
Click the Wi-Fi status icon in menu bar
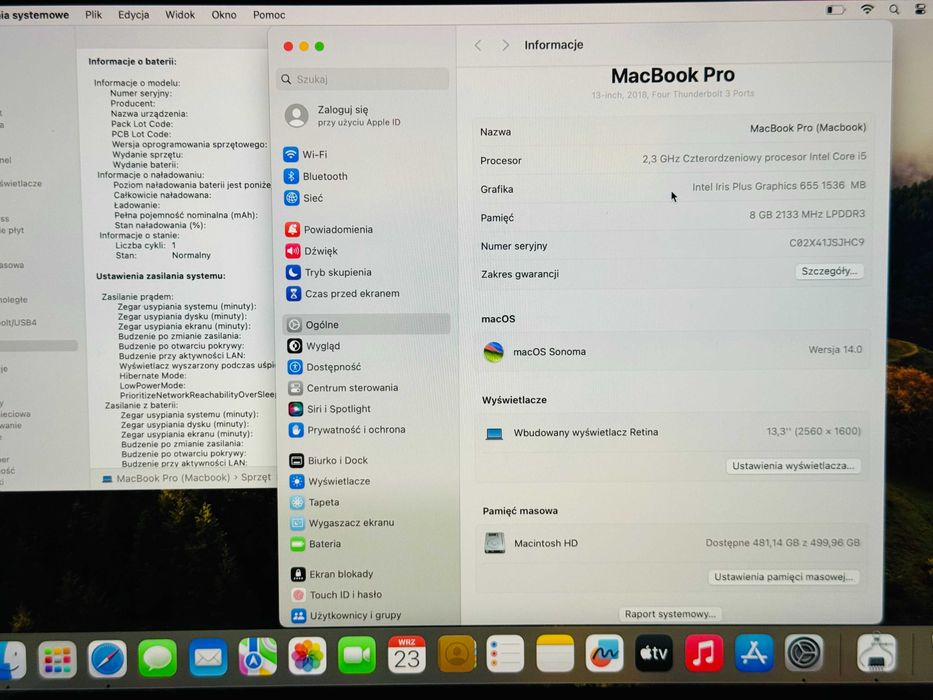pyautogui.click(x=868, y=9)
